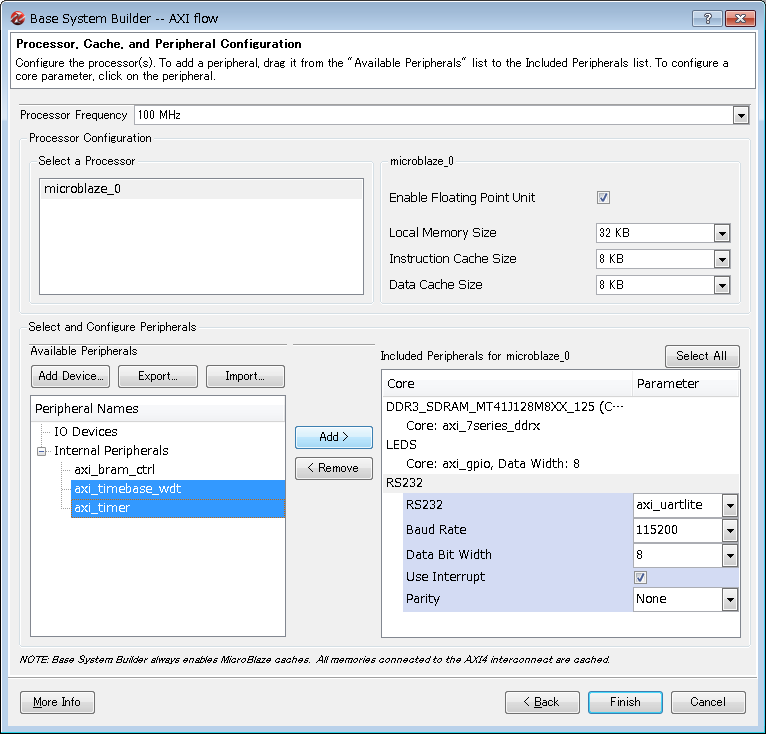The image size is (766, 734).
Task: Open the Parity dropdown
Action: [x=730, y=599]
